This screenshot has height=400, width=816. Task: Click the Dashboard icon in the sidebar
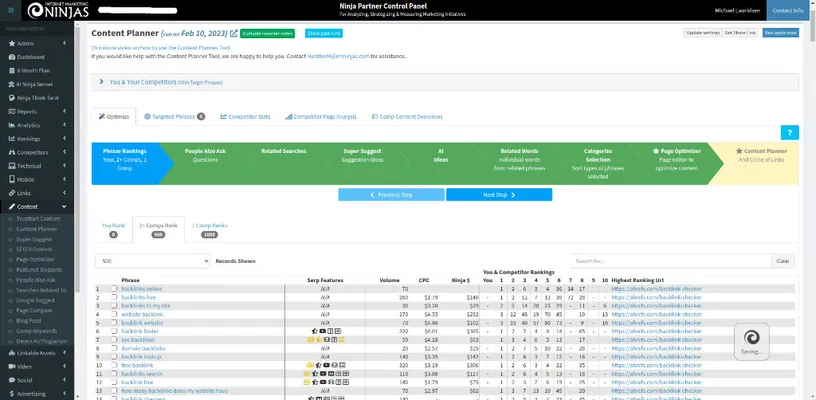[10, 58]
